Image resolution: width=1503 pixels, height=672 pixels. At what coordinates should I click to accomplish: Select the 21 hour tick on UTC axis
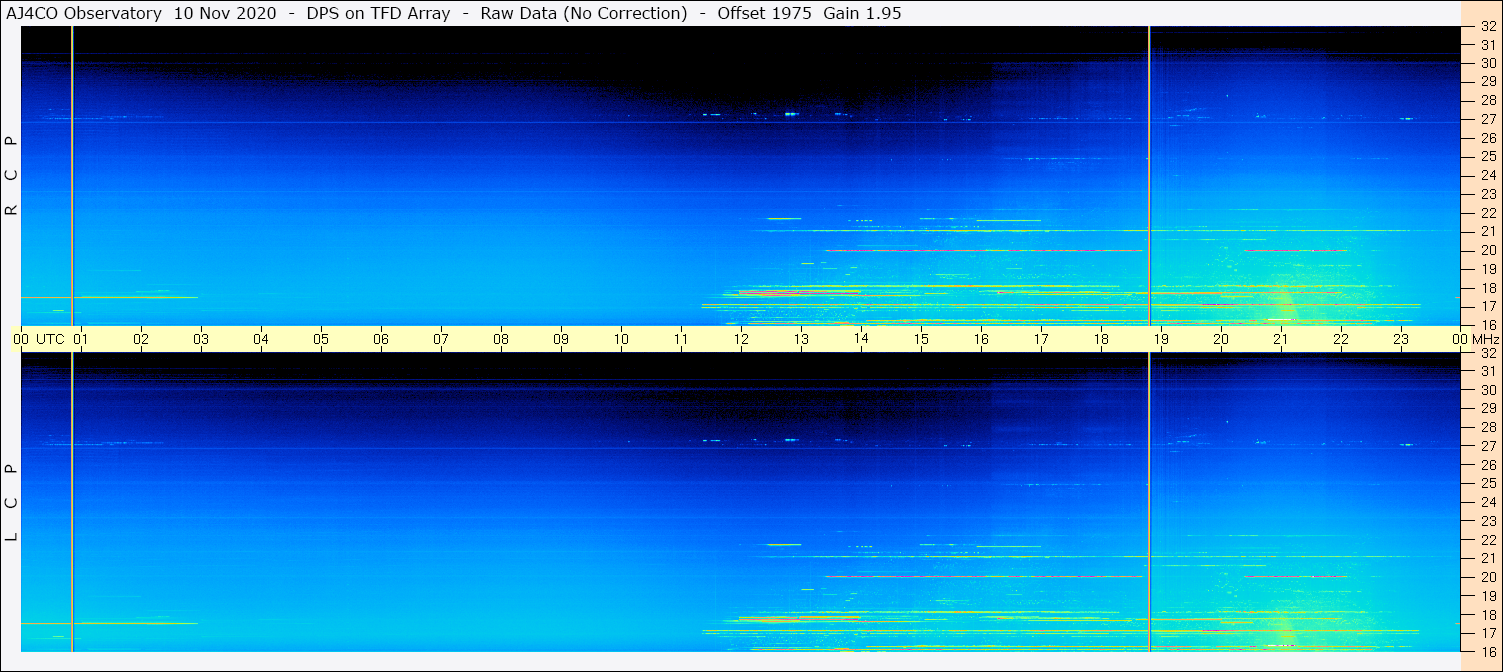1281,339
